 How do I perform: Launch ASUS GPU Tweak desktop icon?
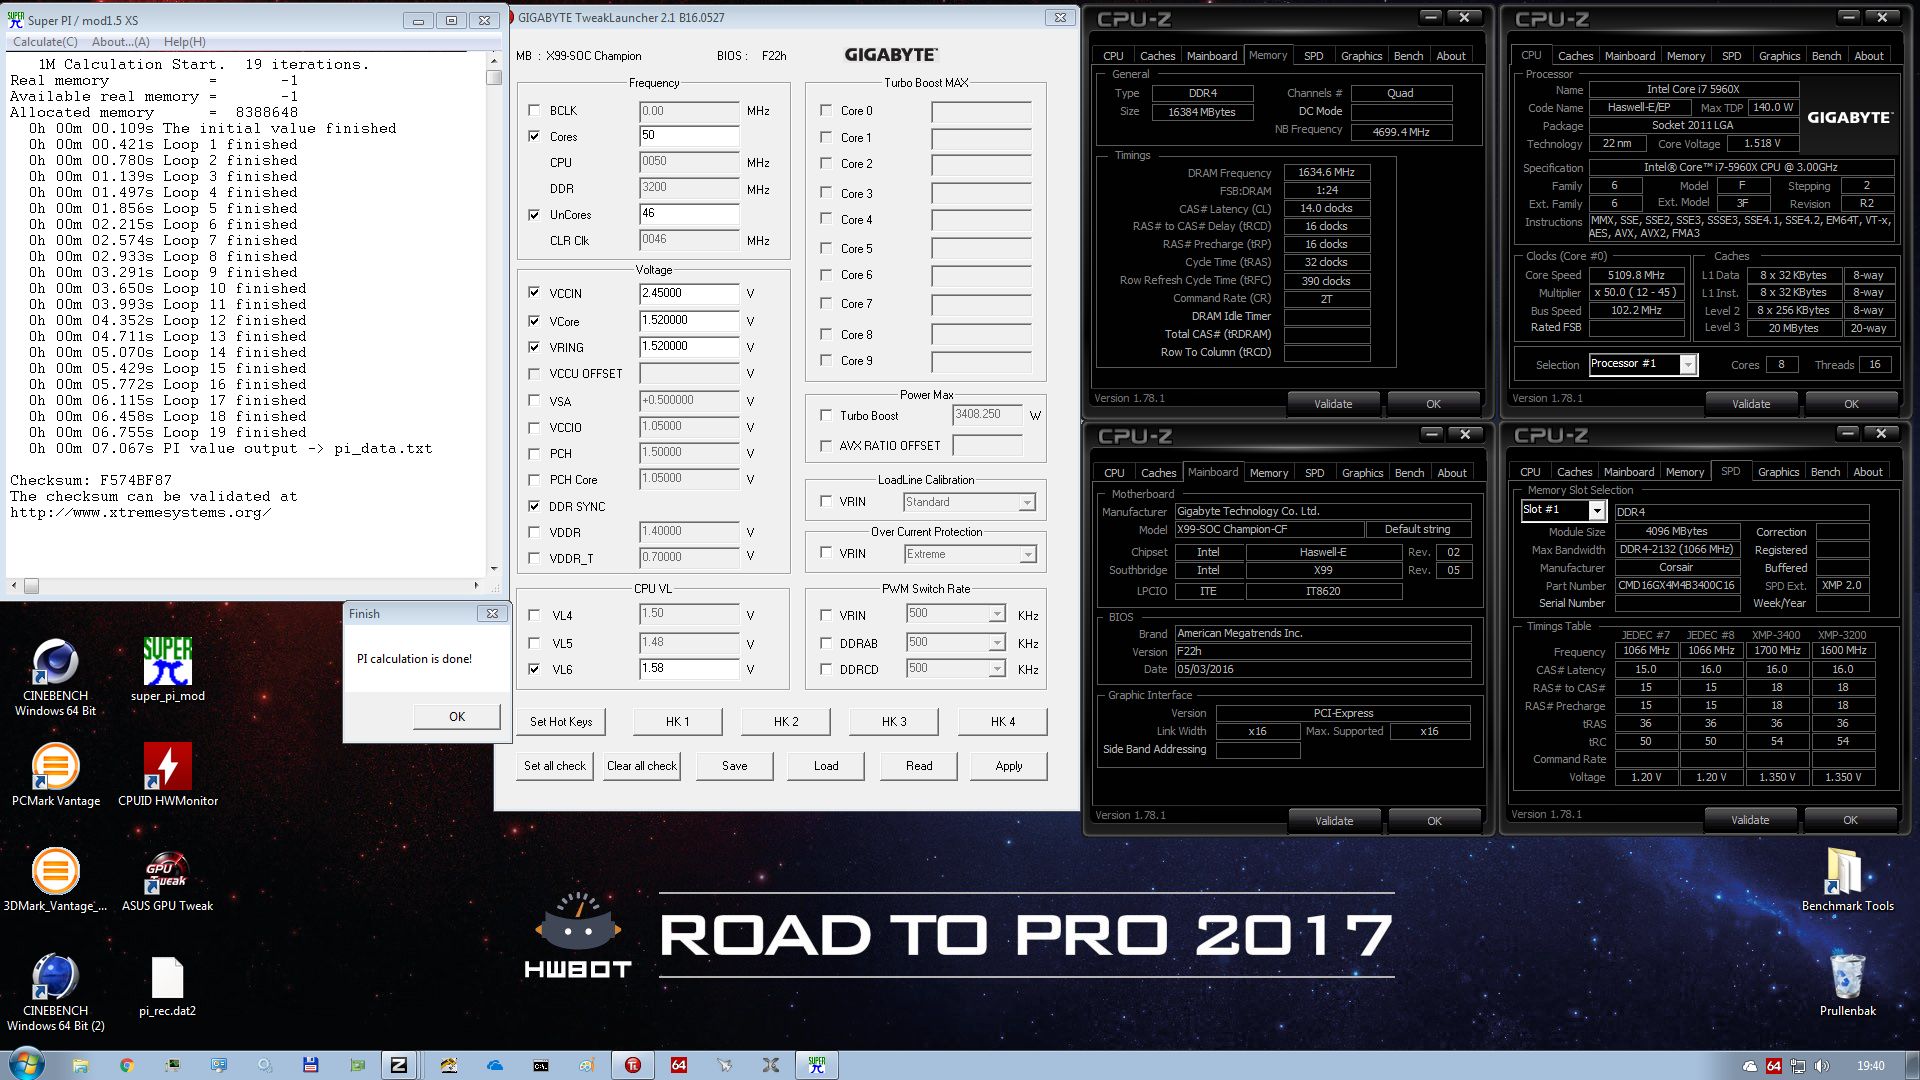[167, 880]
